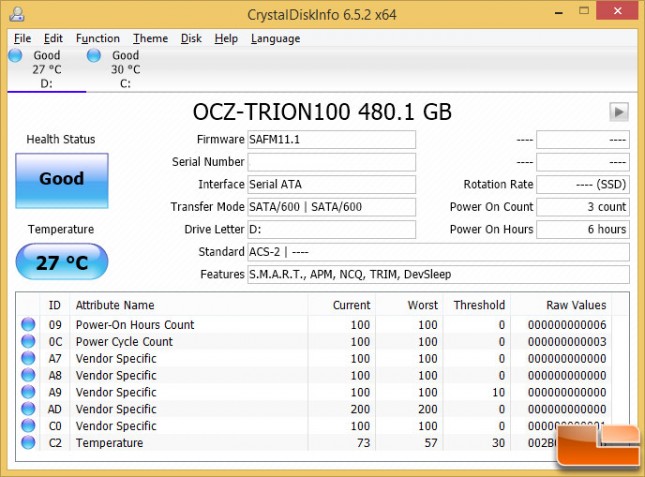Click raw value 000000000006
Image resolution: width=645 pixels, height=477 pixels.
(567, 325)
